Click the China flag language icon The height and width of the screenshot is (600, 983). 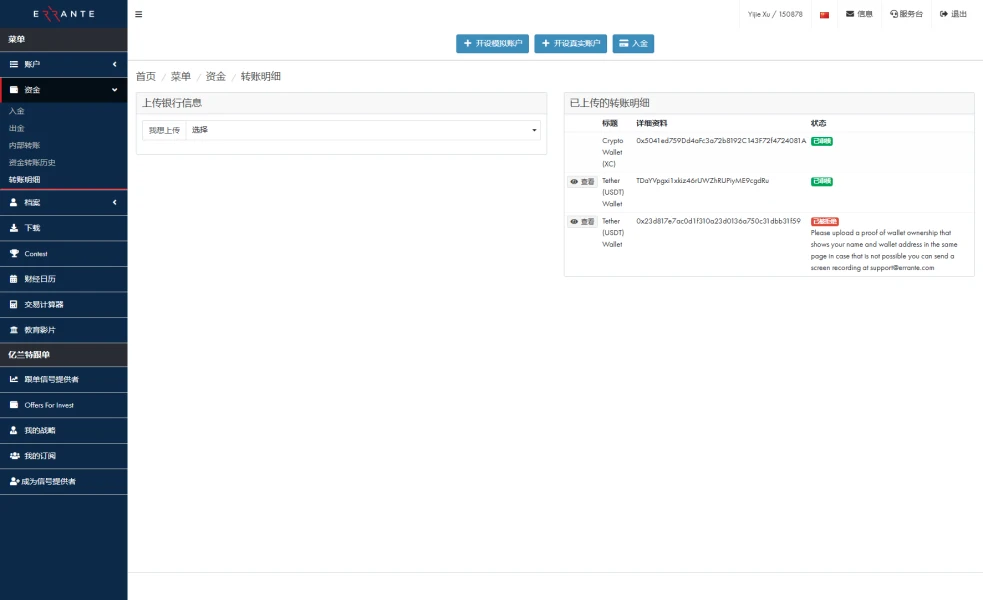824,15
